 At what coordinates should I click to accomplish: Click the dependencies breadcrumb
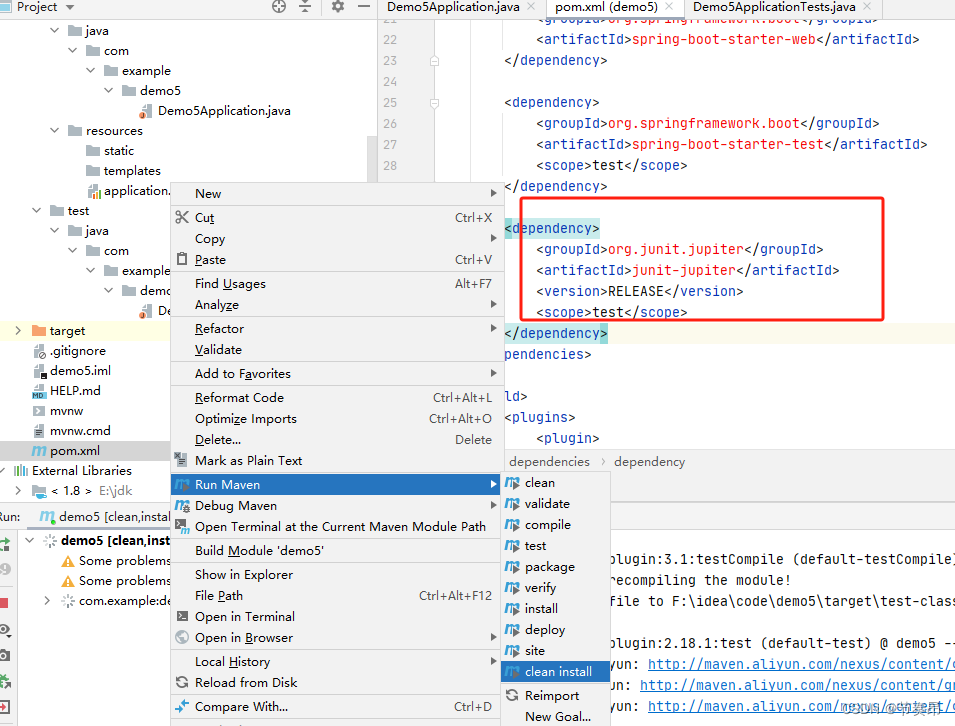point(549,462)
